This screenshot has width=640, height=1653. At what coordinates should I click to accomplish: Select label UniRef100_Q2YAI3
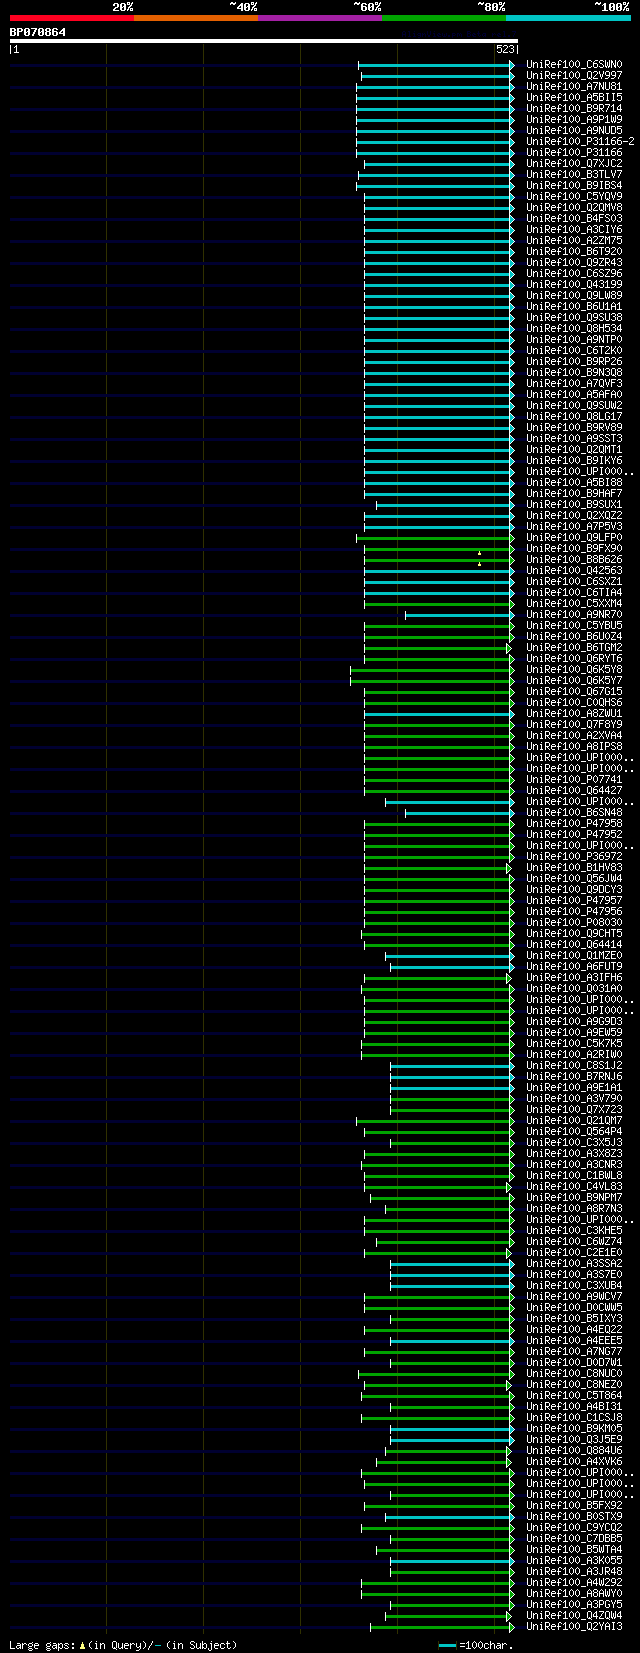[x=574, y=1627]
